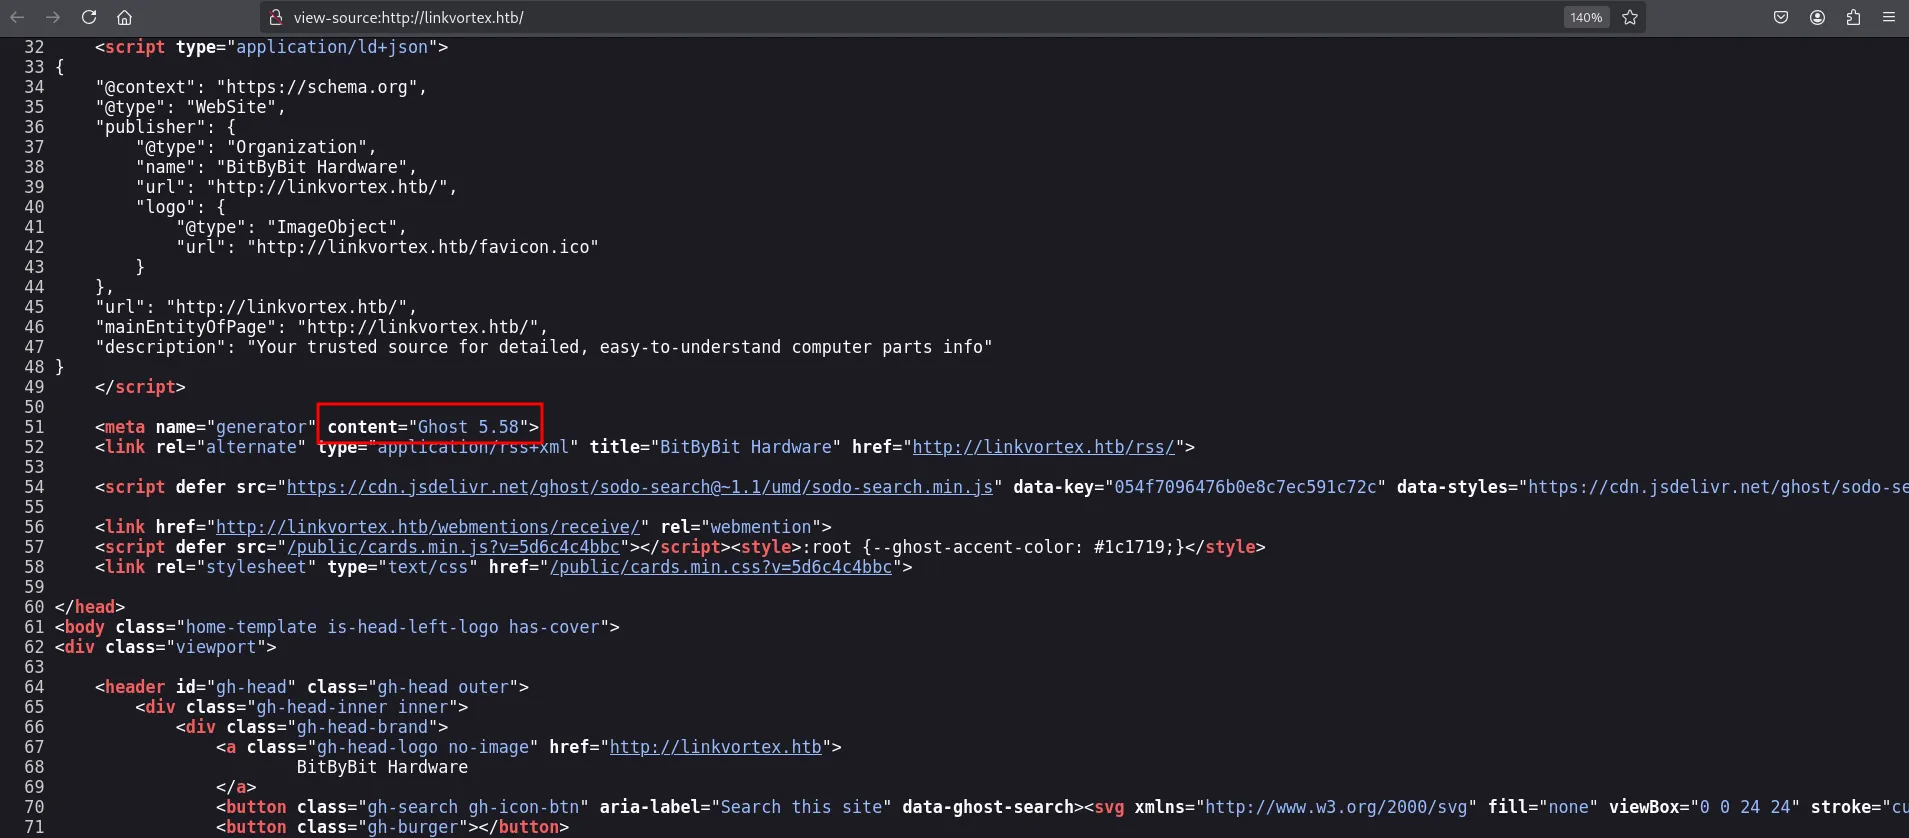Viewport: 1909px width, 838px height.
Task: Open the hamburger application menu
Action: click(1889, 17)
